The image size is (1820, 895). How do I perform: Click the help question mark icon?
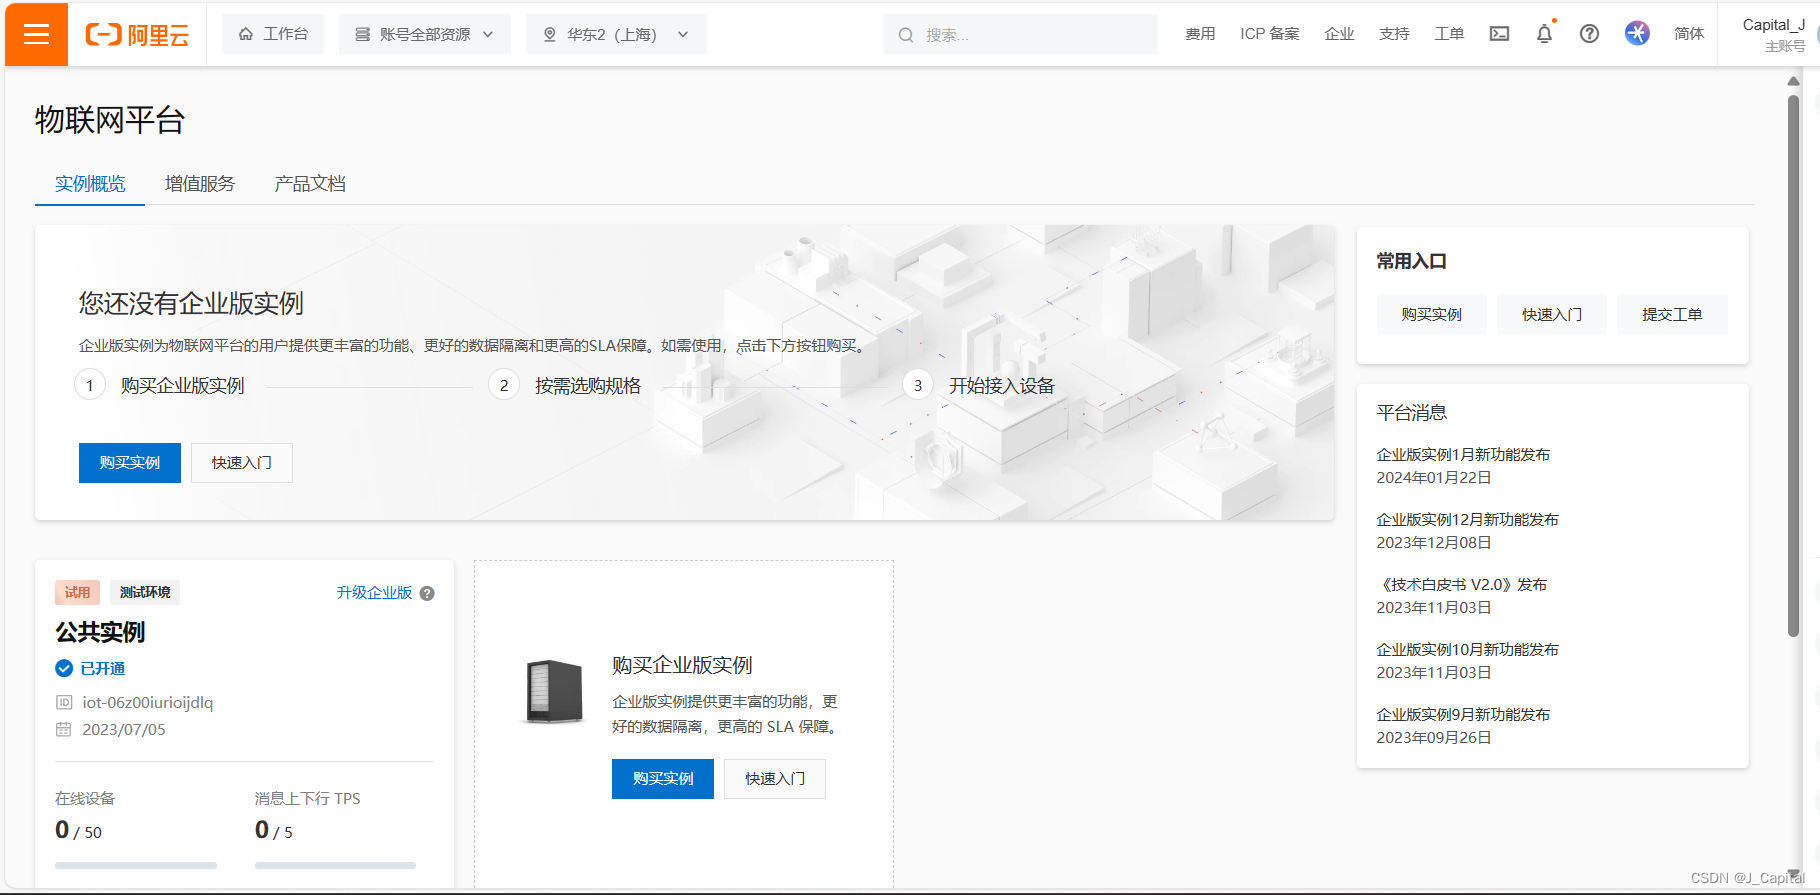tap(1589, 34)
